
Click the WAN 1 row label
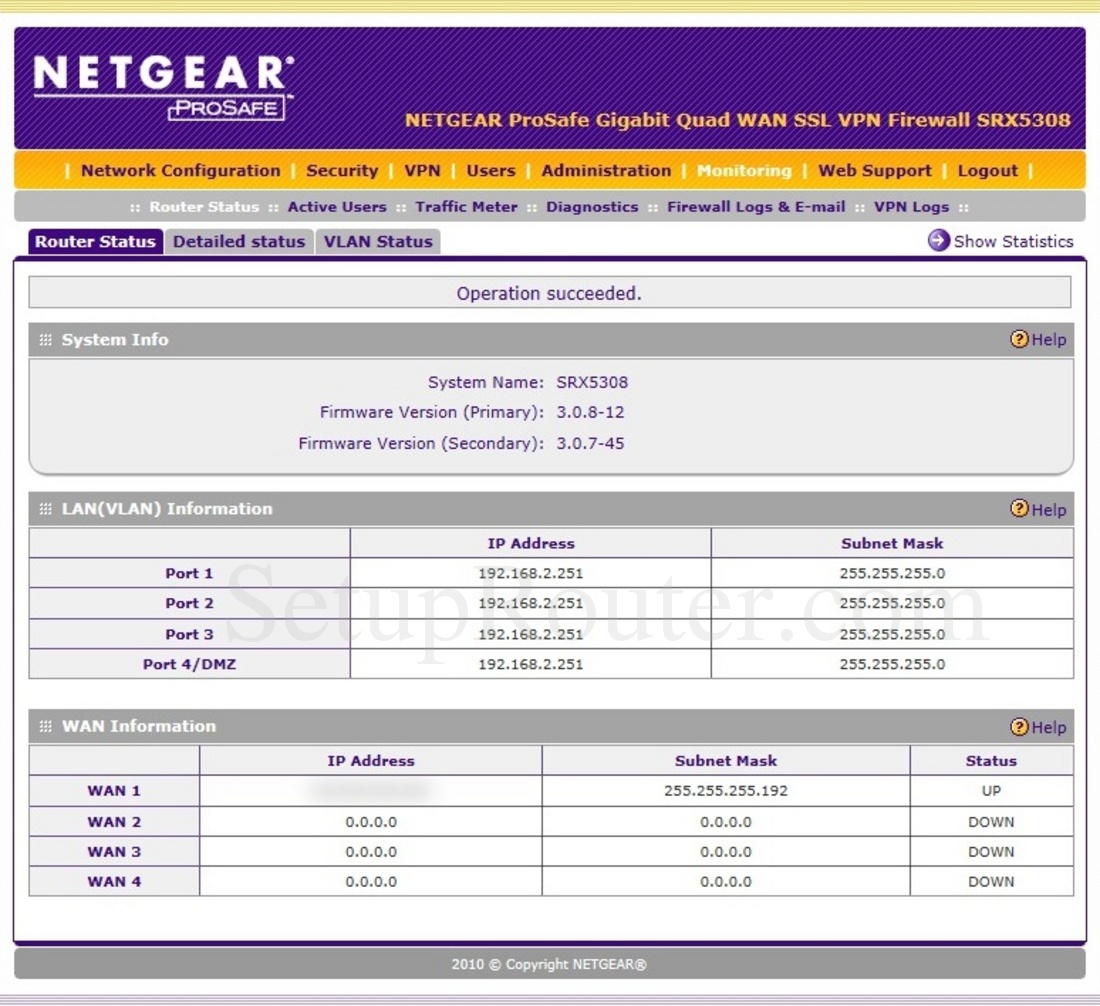pyautogui.click(x=114, y=791)
